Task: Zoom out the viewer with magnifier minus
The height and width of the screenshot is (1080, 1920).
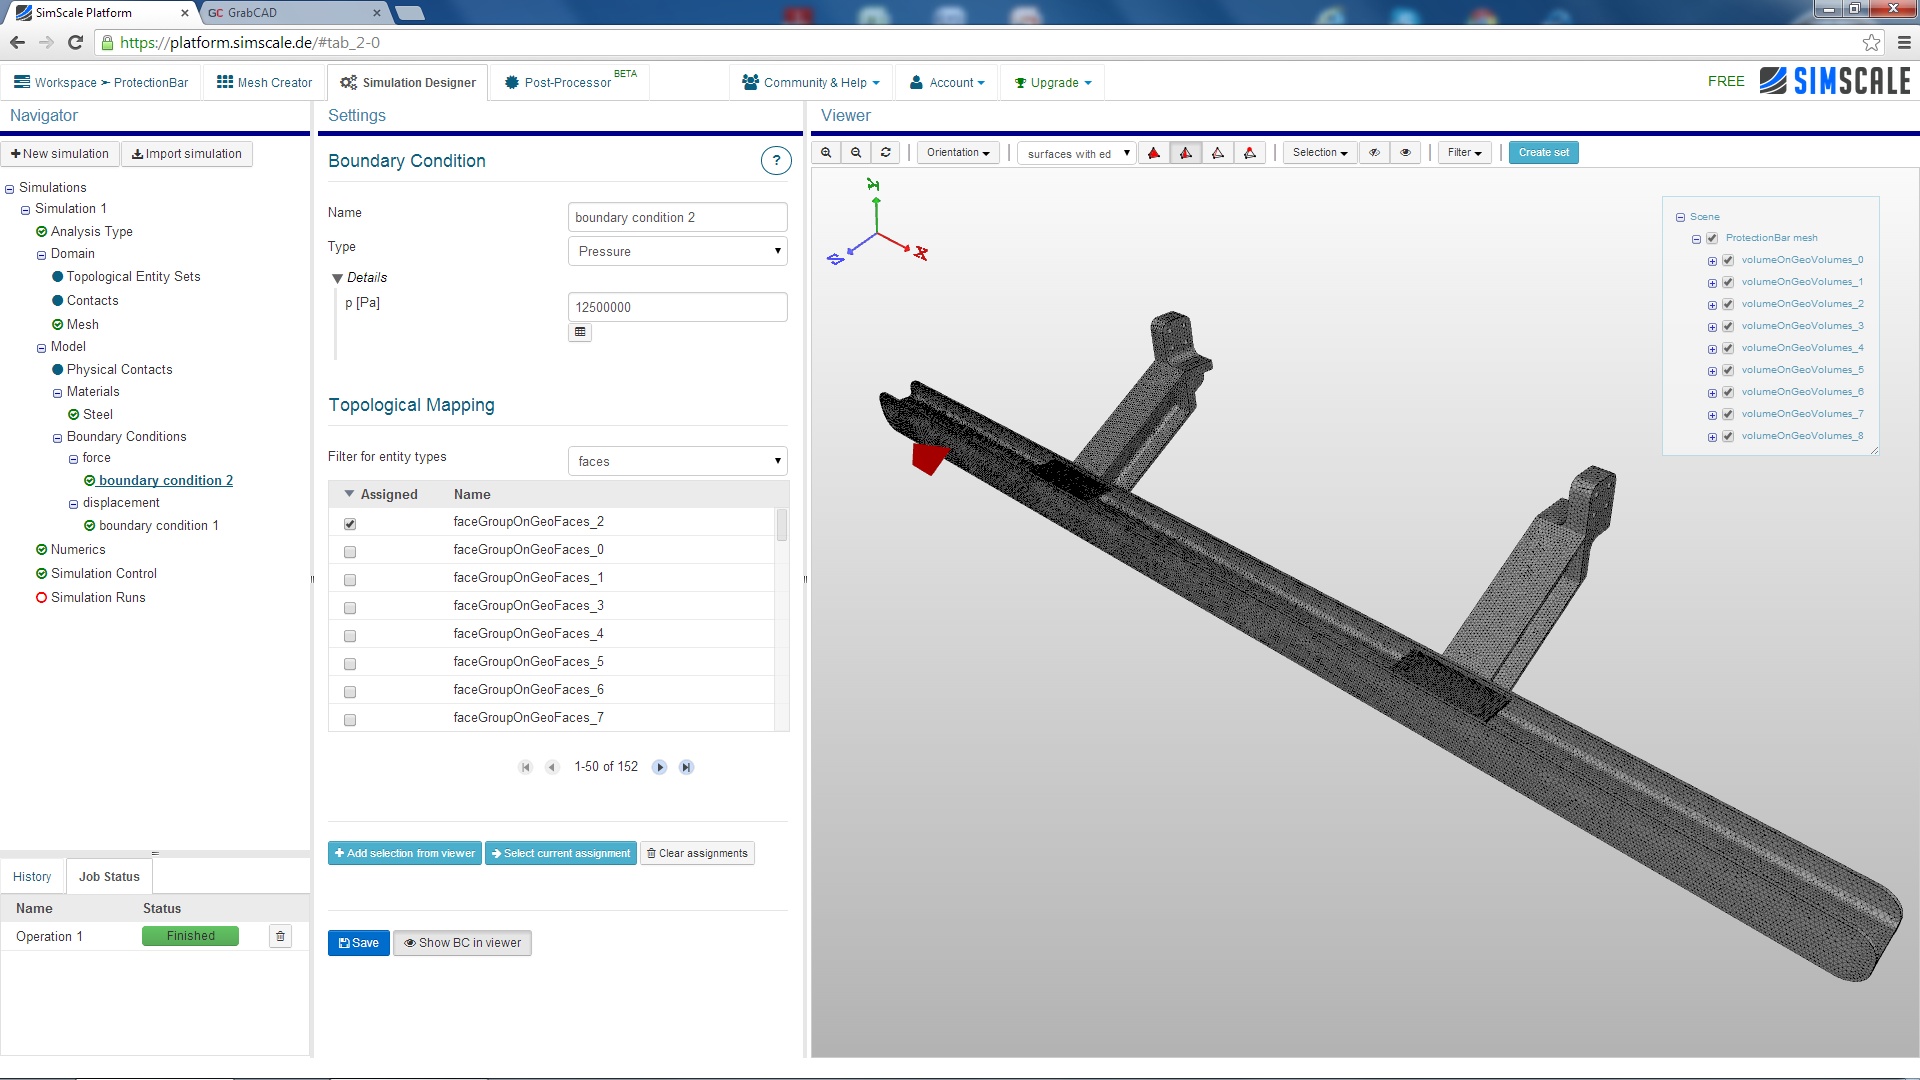Action: [x=856, y=153]
